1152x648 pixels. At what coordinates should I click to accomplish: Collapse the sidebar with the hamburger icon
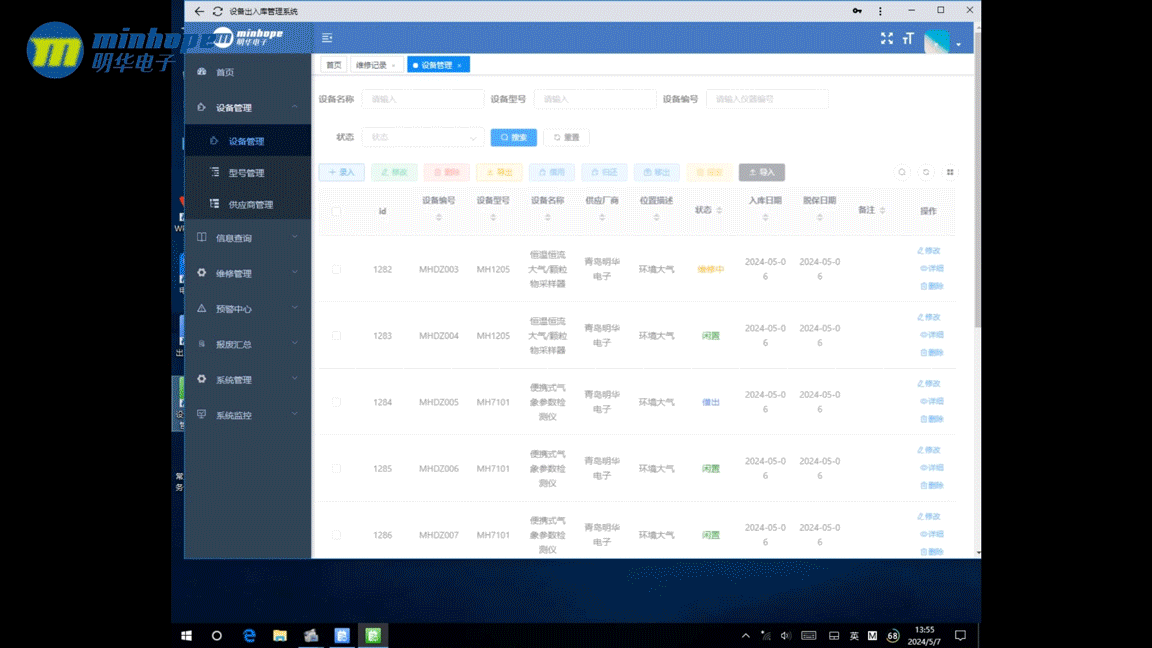pyautogui.click(x=327, y=38)
